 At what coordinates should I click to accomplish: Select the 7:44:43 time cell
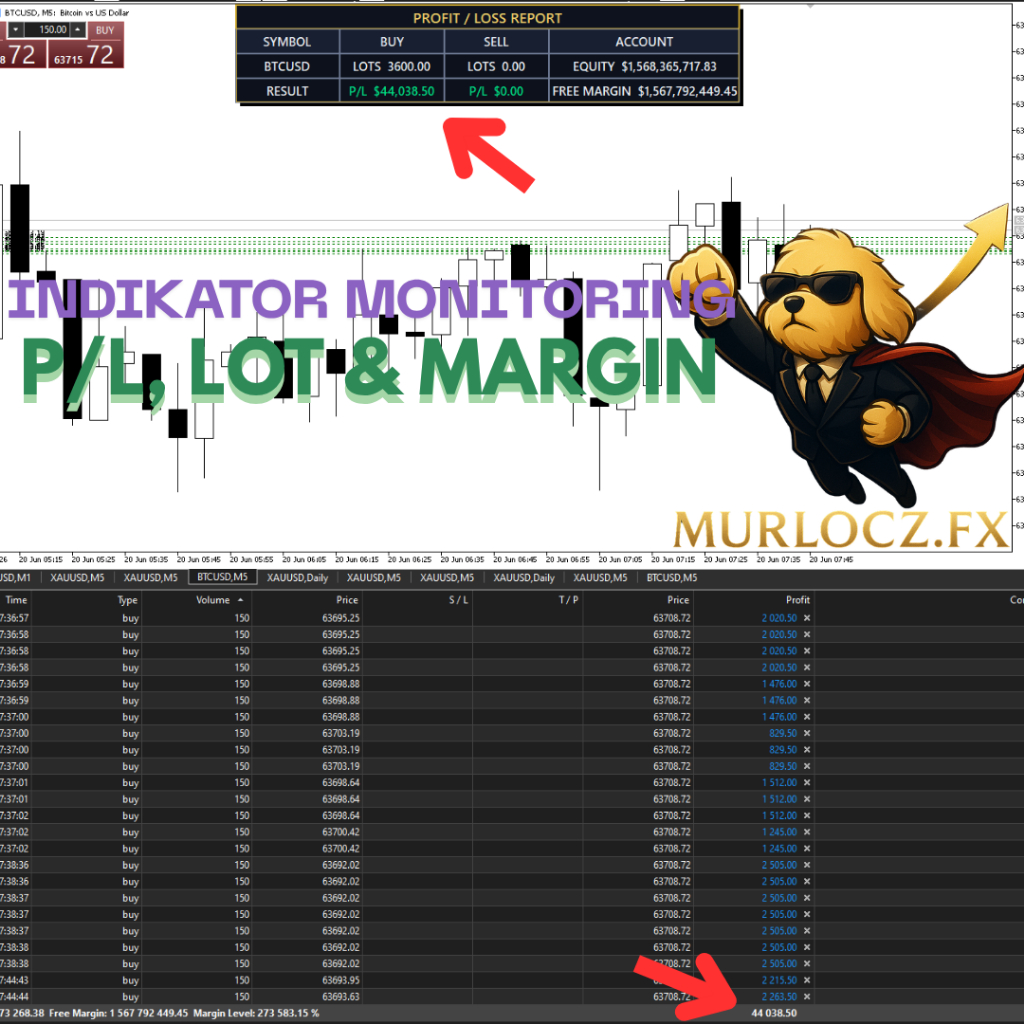coord(14,980)
